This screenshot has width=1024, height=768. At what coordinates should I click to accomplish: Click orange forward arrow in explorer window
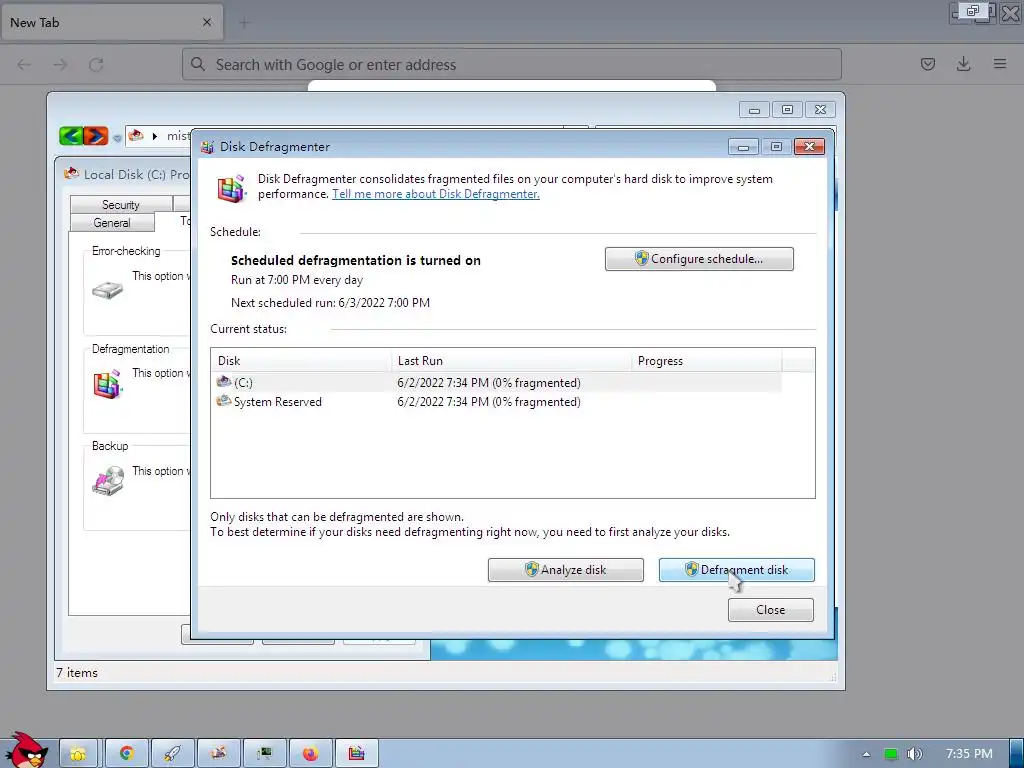96,136
